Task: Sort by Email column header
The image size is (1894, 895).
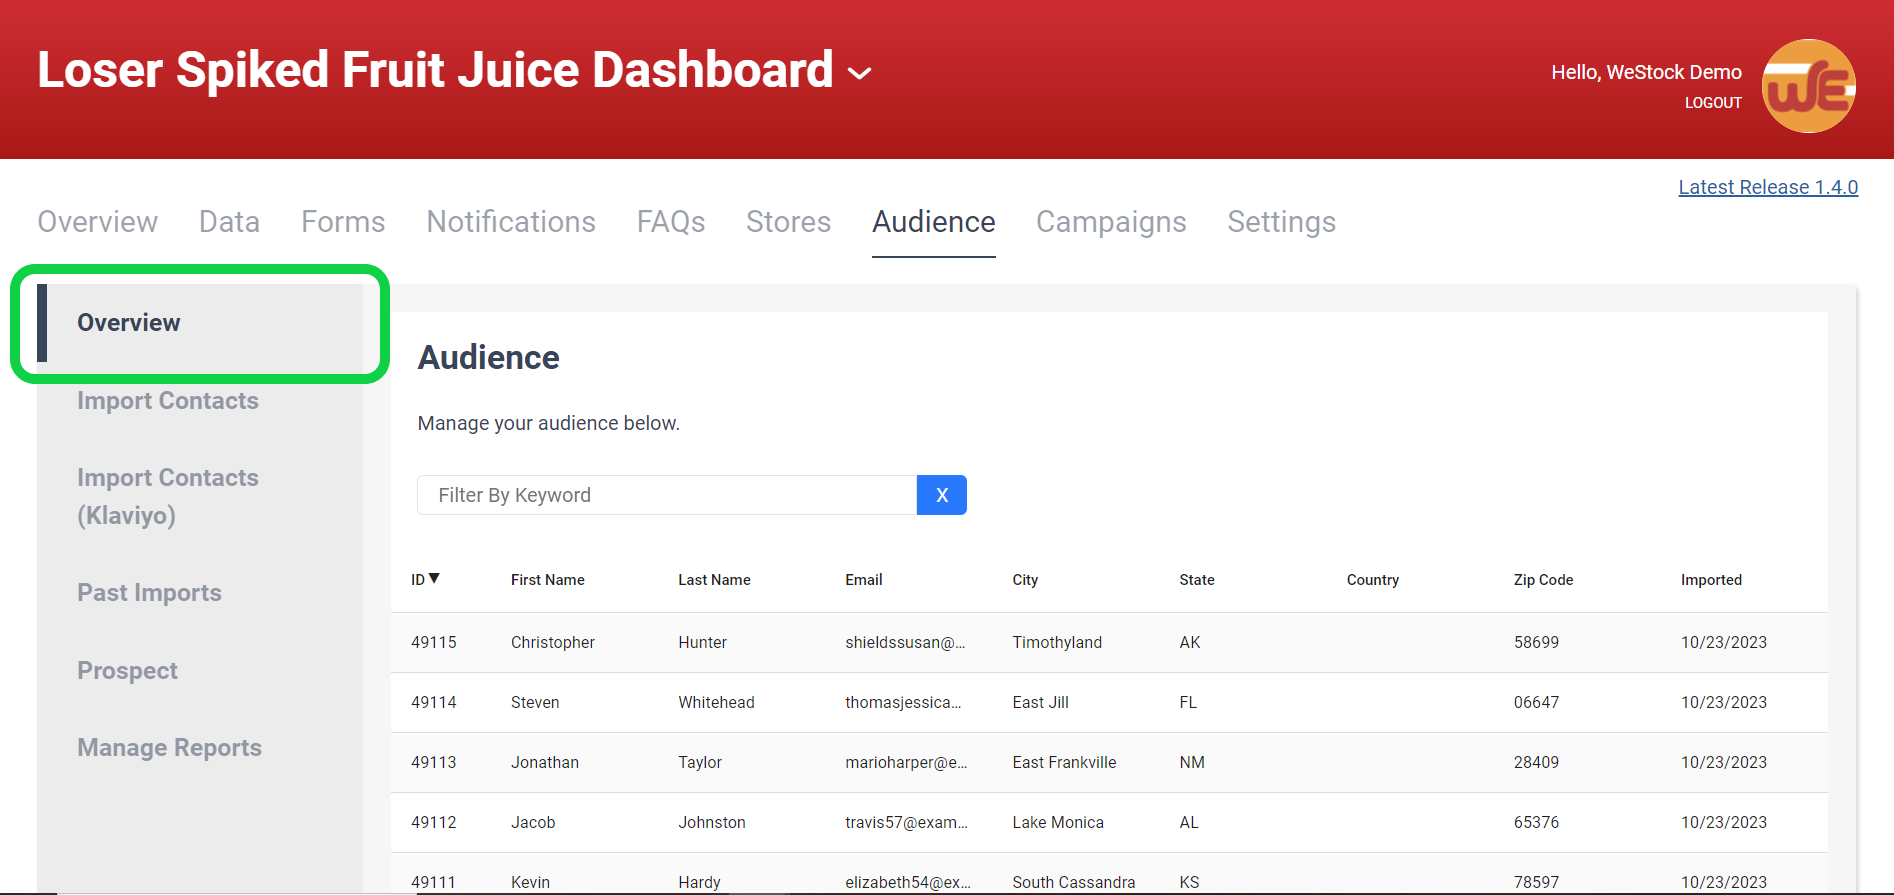Action: click(x=864, y=580)
